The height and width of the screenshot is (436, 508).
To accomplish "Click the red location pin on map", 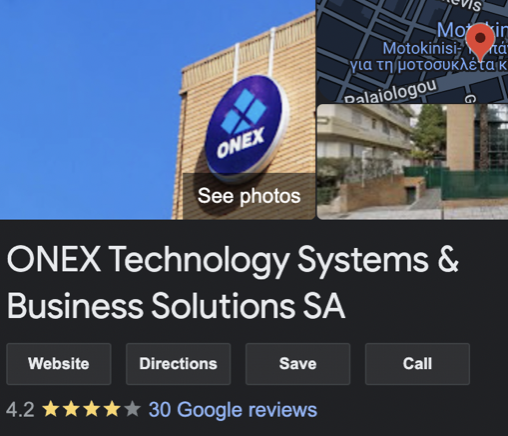I will [x=480, y=42].
